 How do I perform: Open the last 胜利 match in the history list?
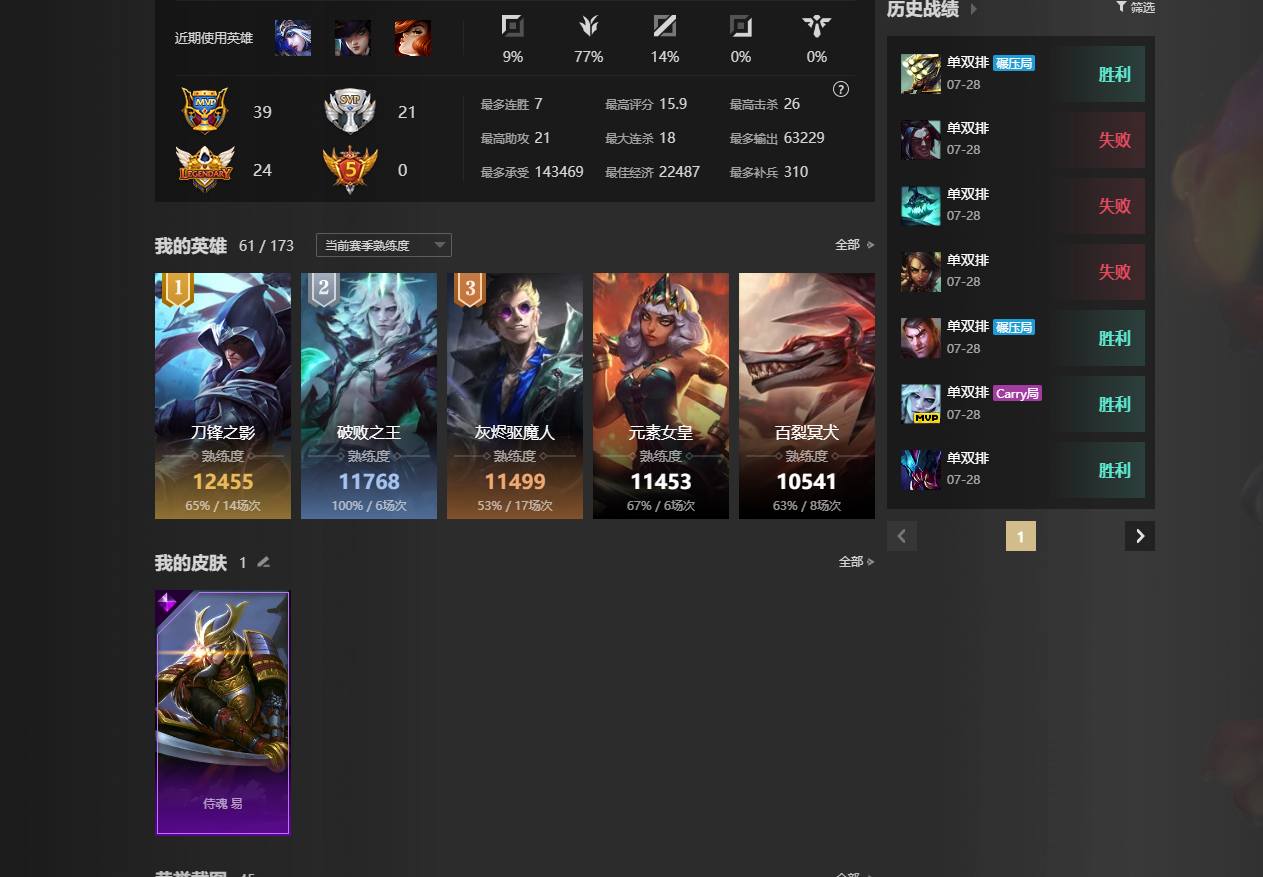[1021, 470]
